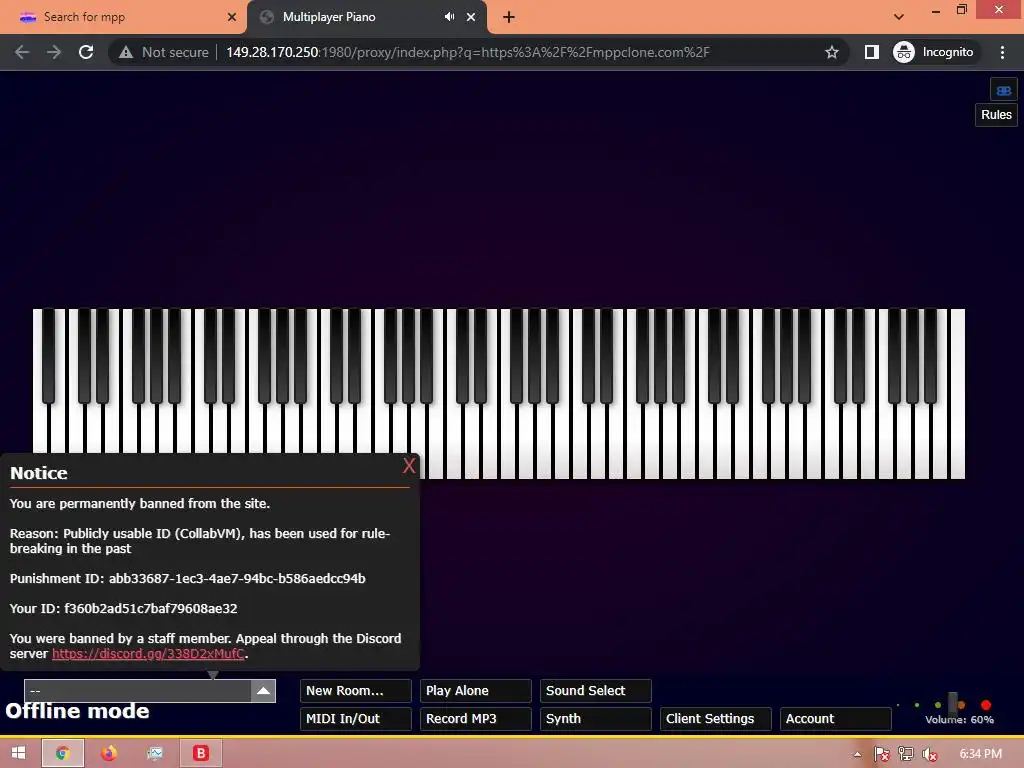Open the Synth panel
1024x768 pixels.
click(x=596, y=719)
